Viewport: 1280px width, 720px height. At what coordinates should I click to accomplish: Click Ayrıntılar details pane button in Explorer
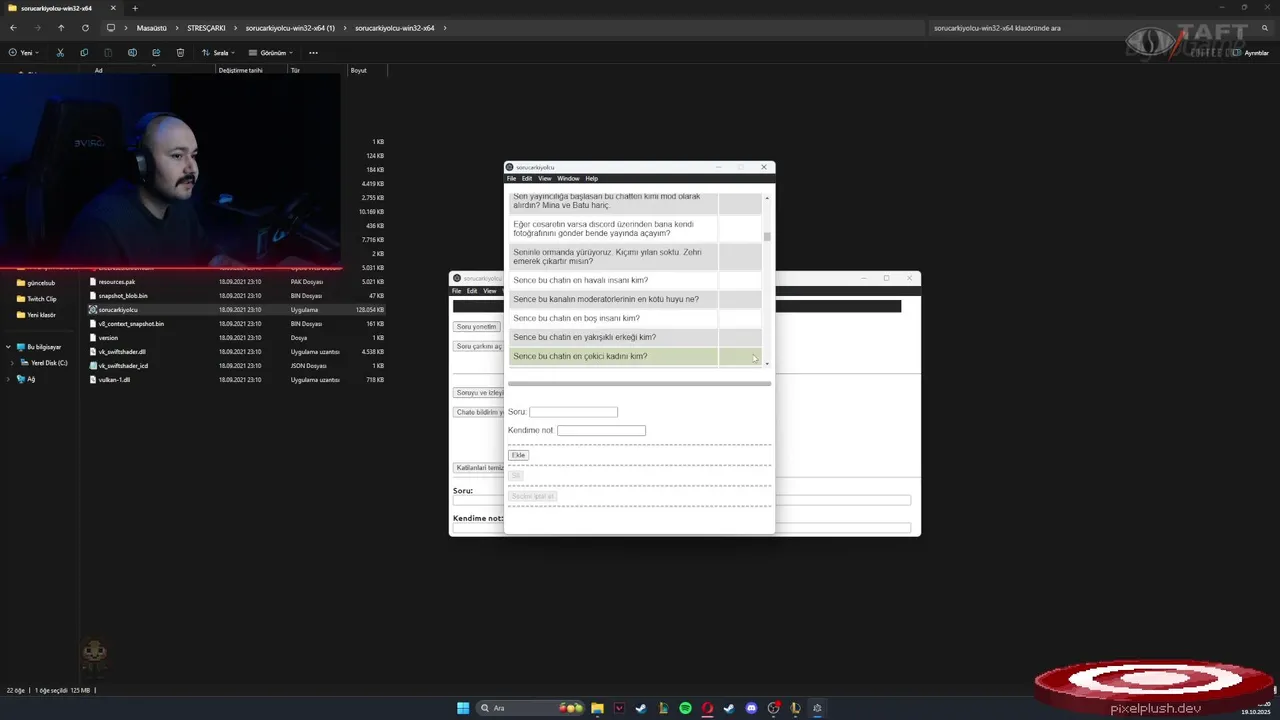coord(1251,53)
